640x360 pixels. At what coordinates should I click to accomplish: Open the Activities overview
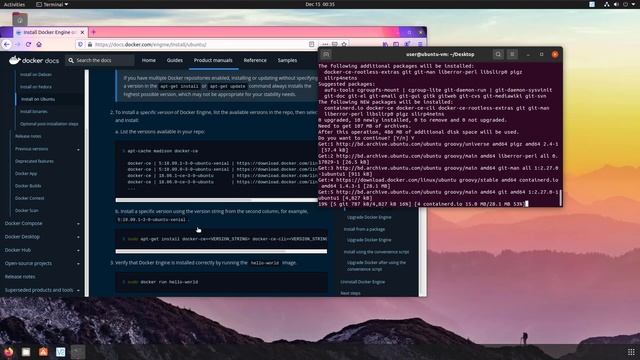(14, 4)
